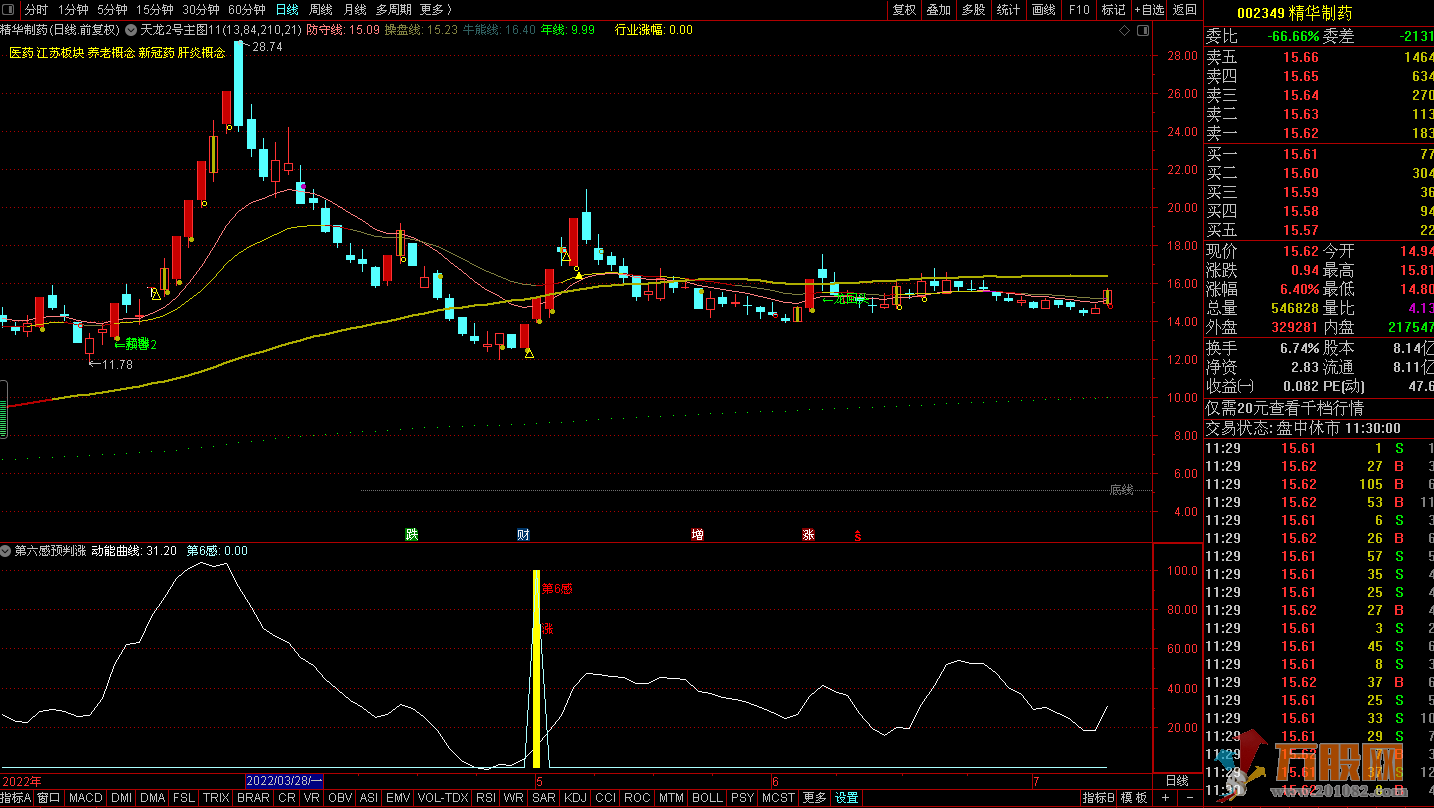Viewport: 1434px width, 808px height.
Task: Click the 叠加 overlay button
Action: (x=938, y=9)
